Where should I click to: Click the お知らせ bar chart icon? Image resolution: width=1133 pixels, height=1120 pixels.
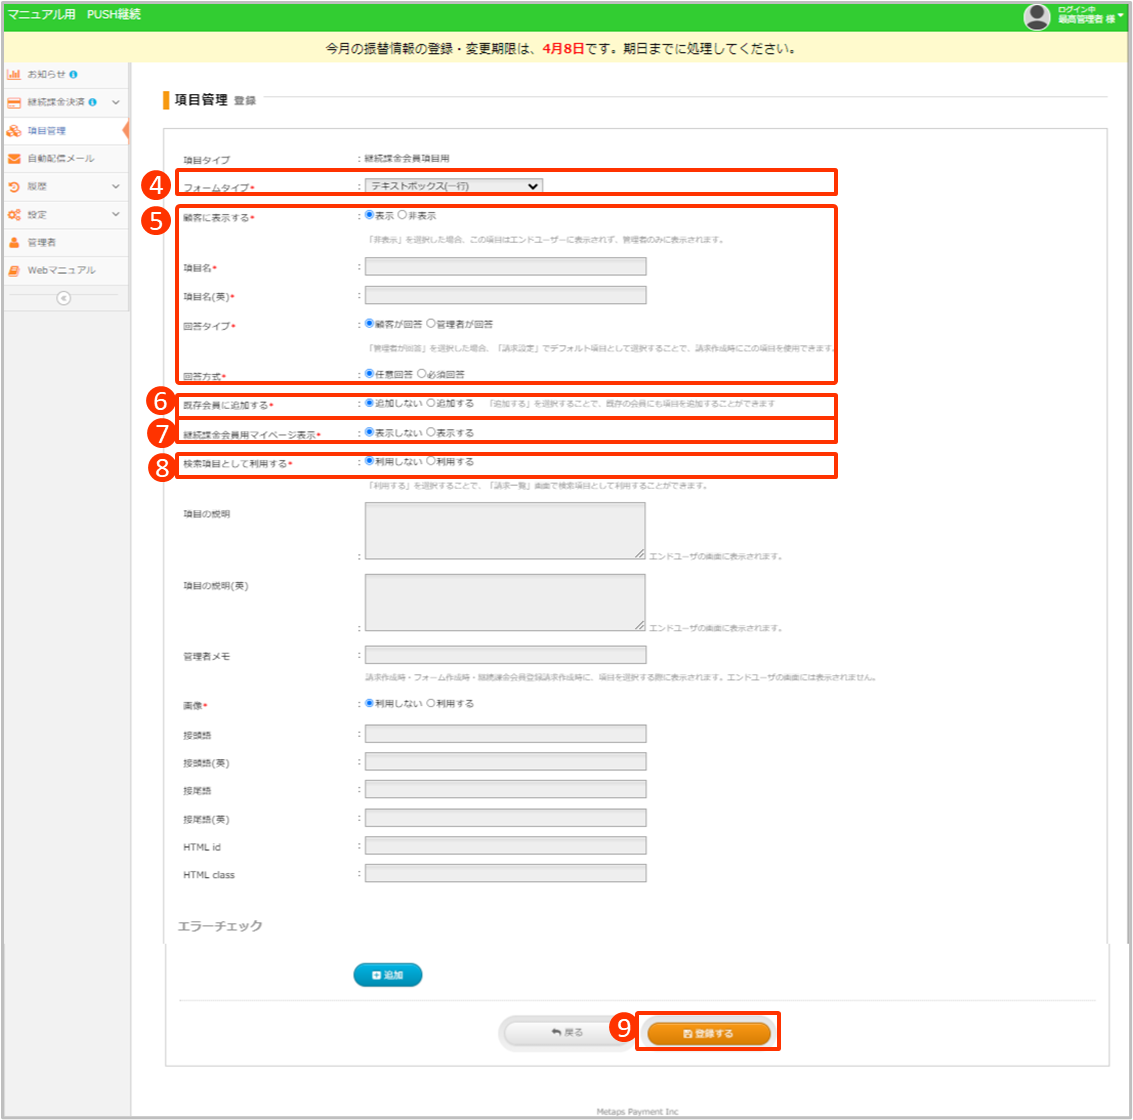click(x=14, y=74)
